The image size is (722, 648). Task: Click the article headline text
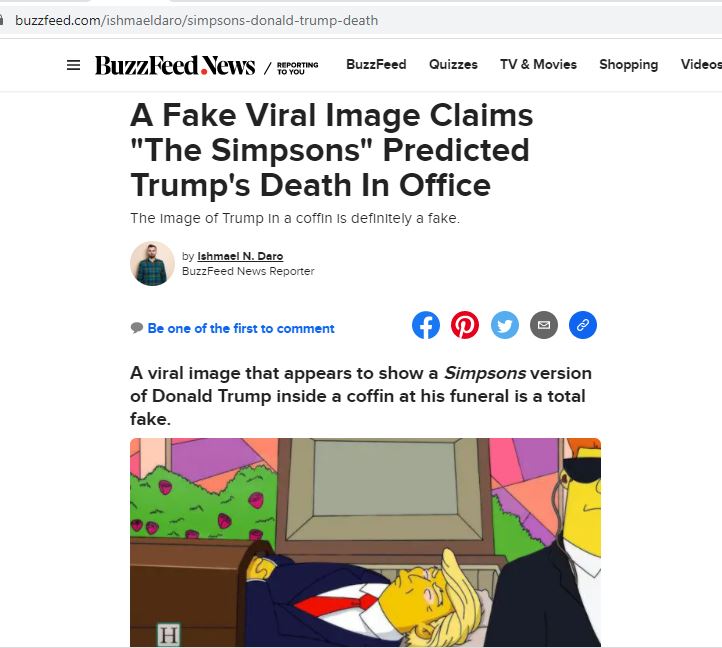coord(331,150)
